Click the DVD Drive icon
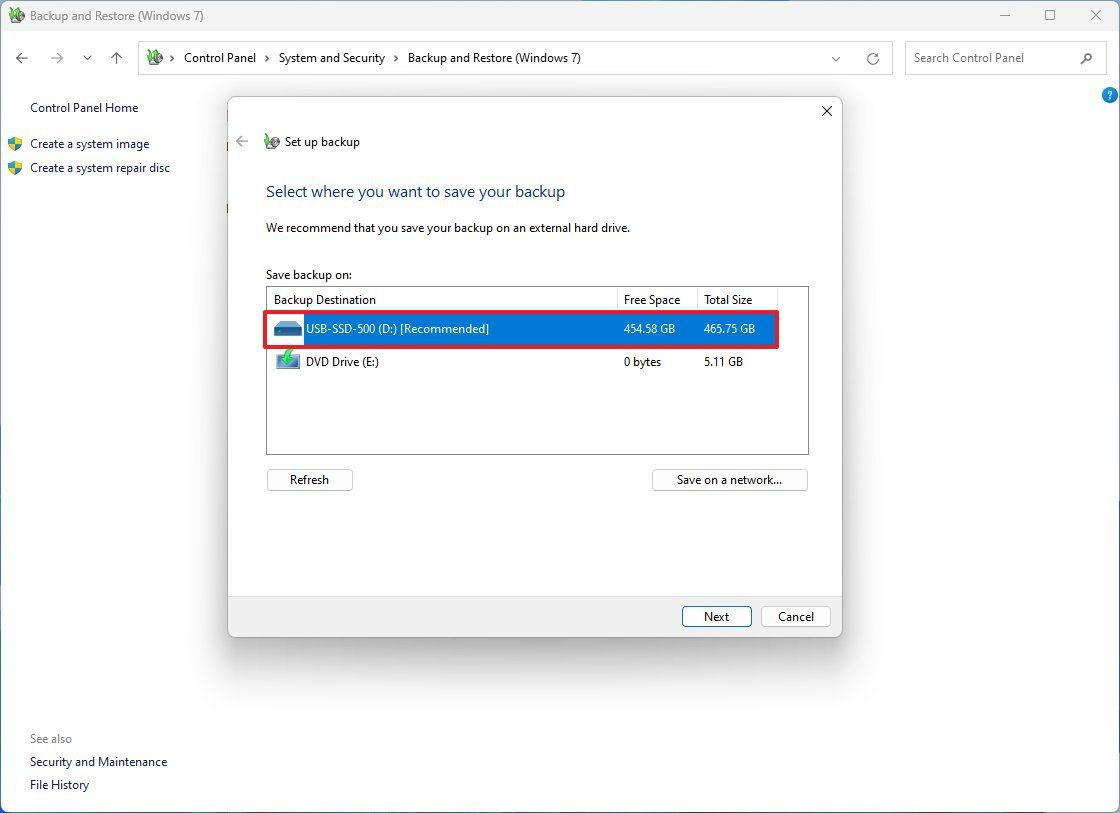 pos(287,361)
